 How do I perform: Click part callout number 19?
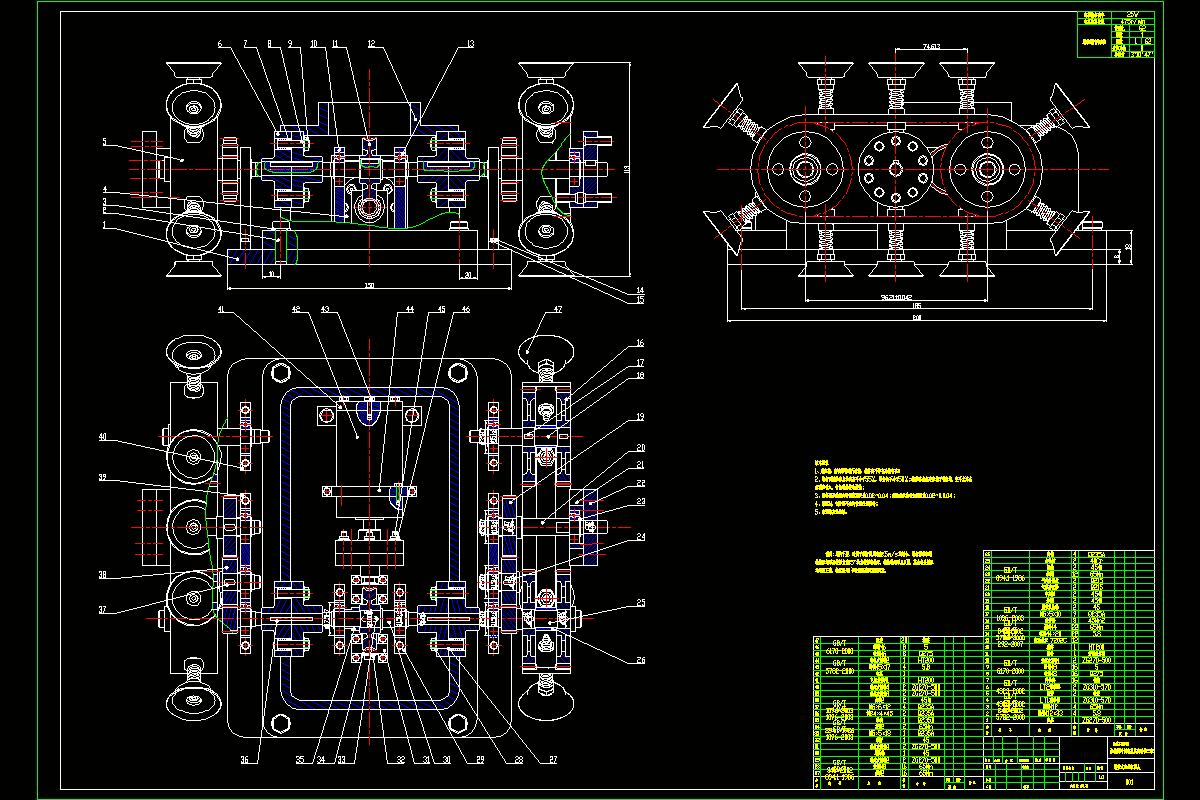click(x=641, y=415)
